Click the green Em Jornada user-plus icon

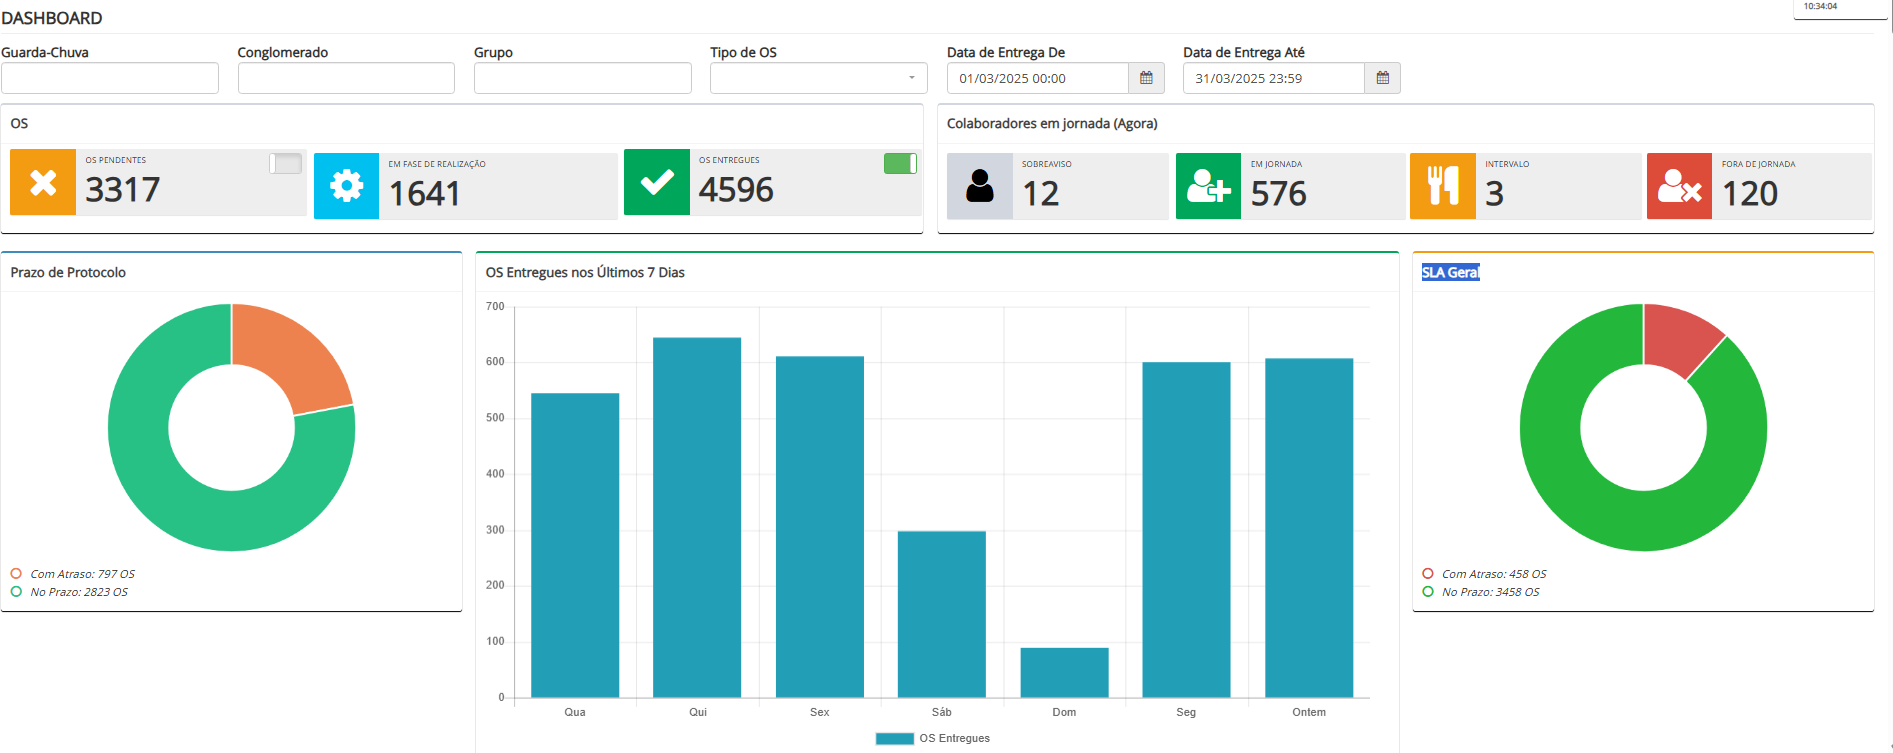[1208, 186]
